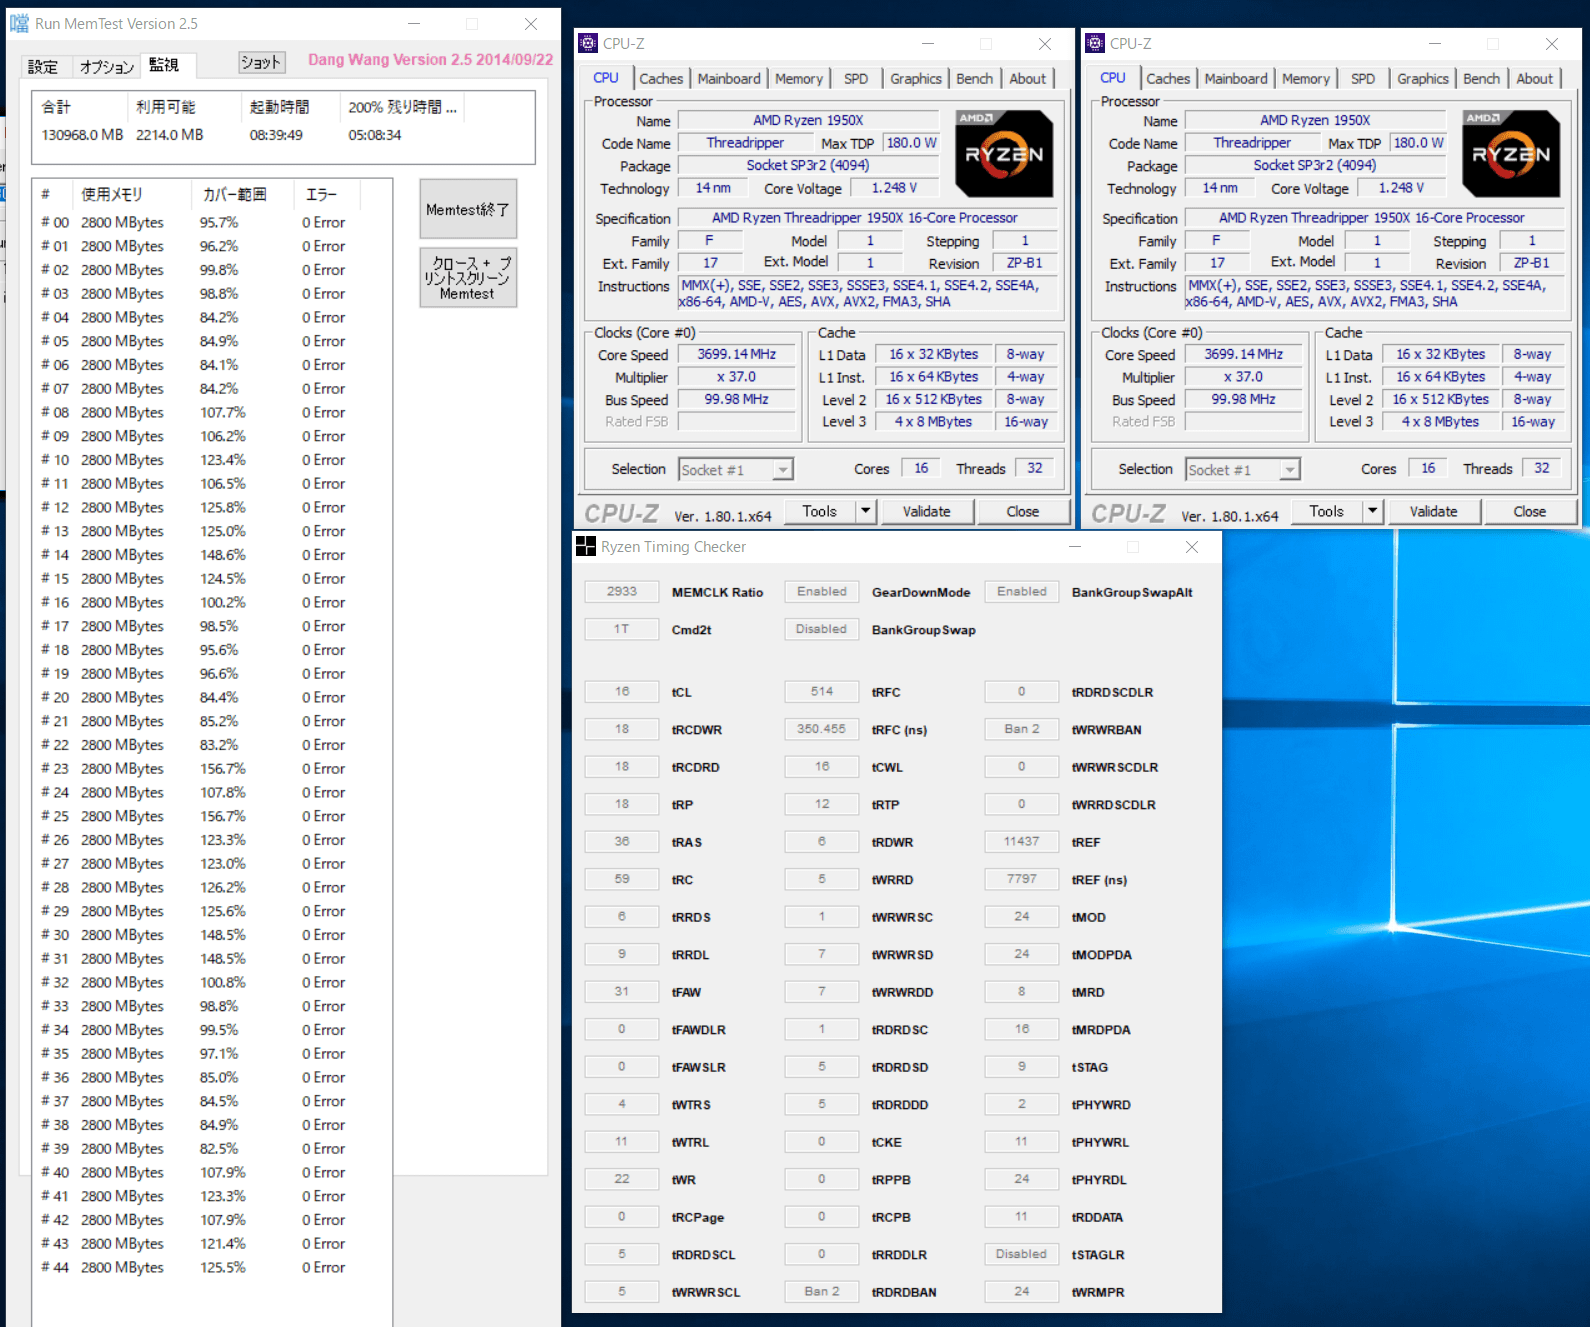Click the BankGroupSwap Disabled field
The width and height of the screenshot is (1590, 1327).
click(822, 629)
